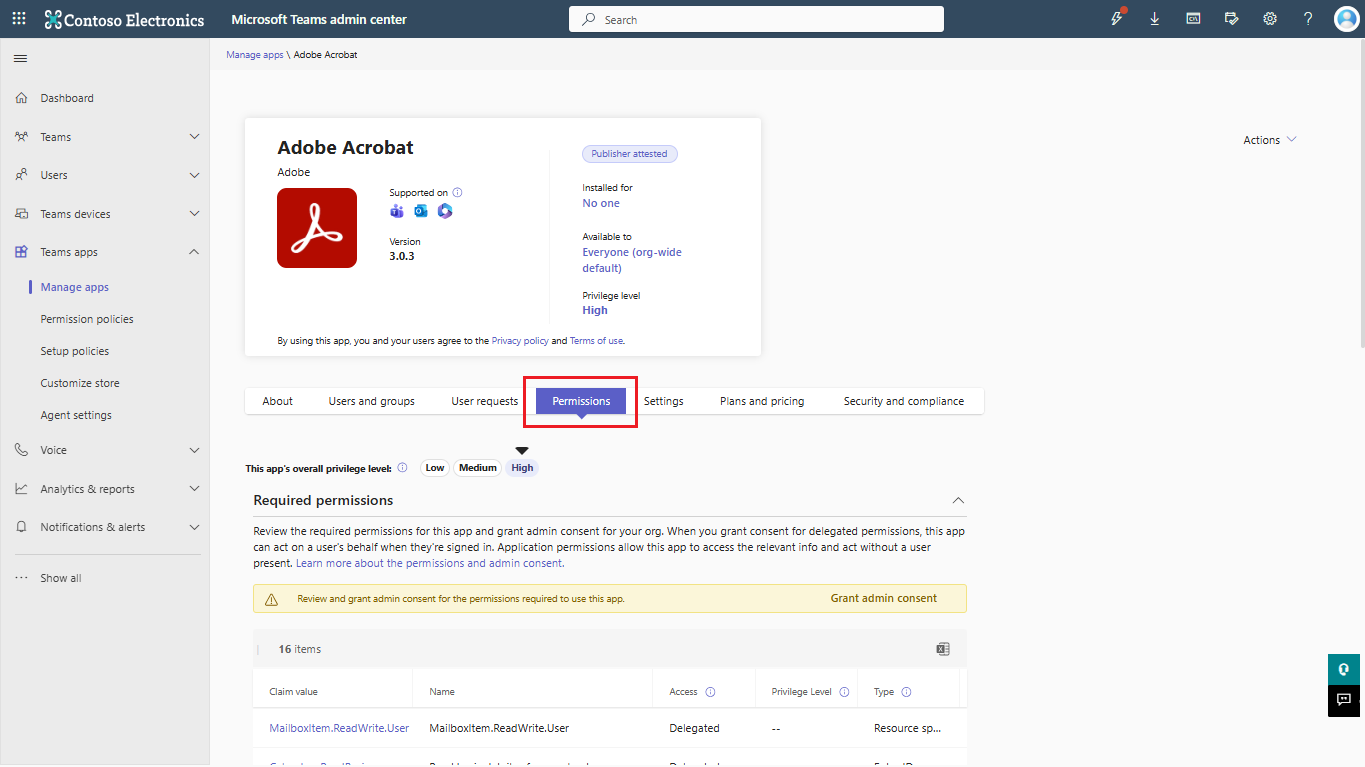The width and height of the screenshot is (1365, 767).
Task: Click the Analytics & reports chart icon
Action: (x=21, y=489)
